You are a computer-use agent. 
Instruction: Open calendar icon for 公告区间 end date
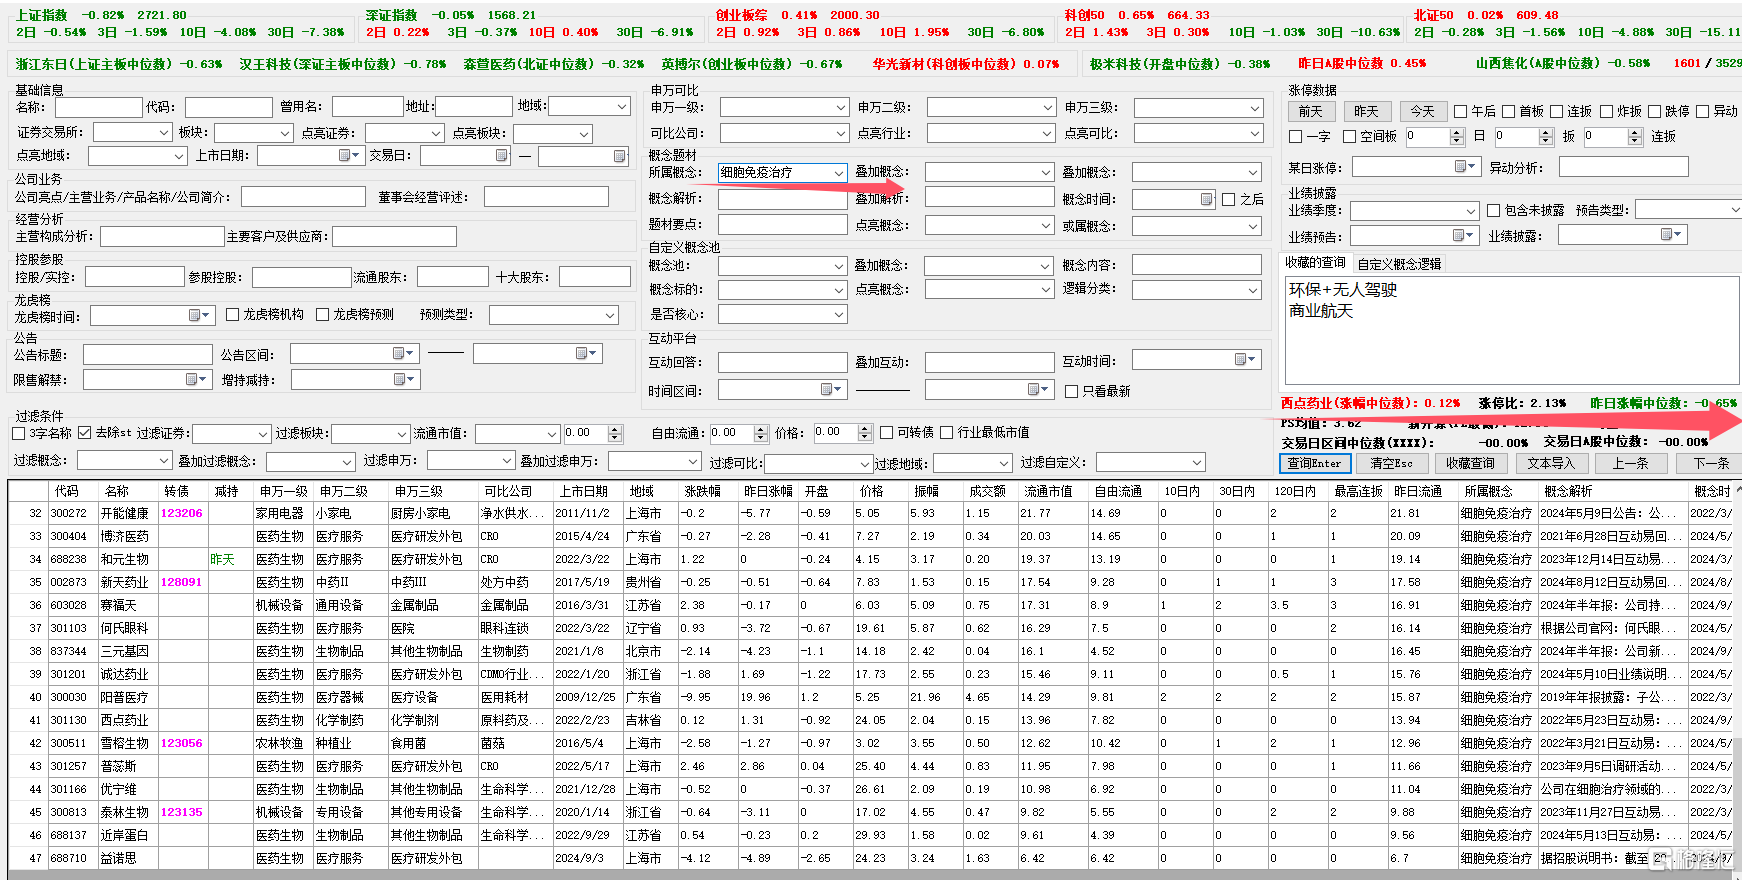pos(586,353)
